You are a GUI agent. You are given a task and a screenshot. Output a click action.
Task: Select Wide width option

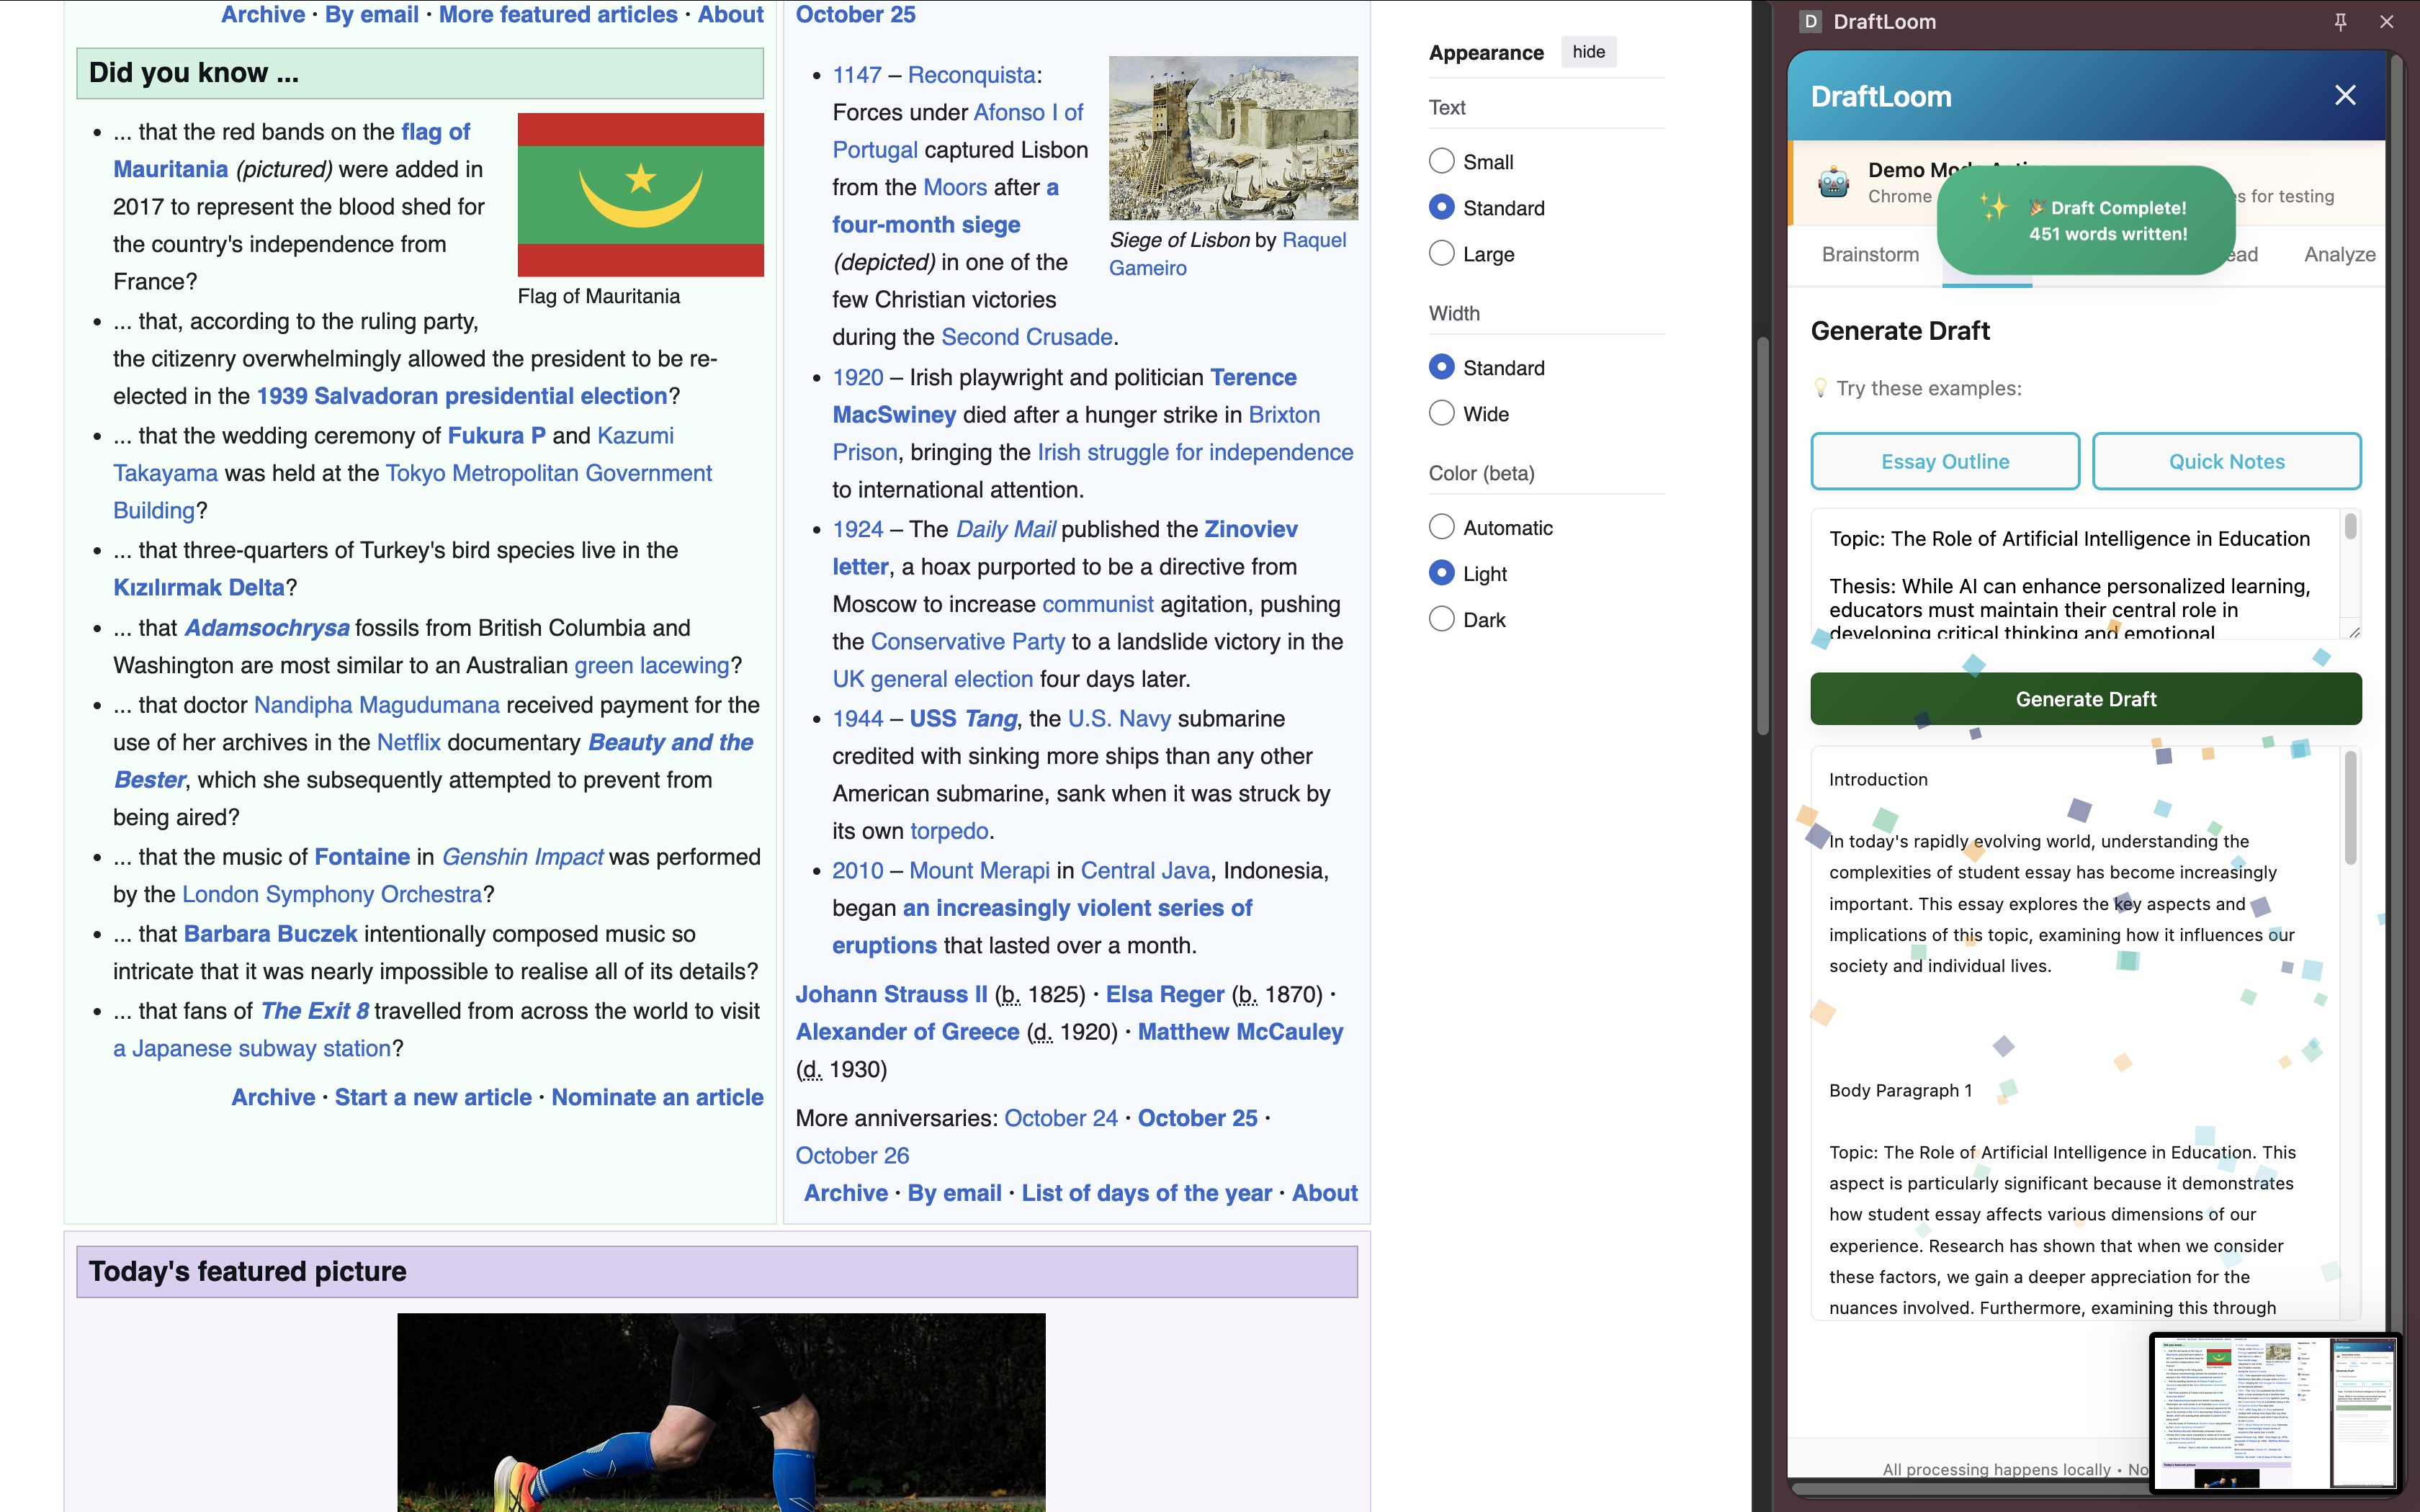[1441, 413]
